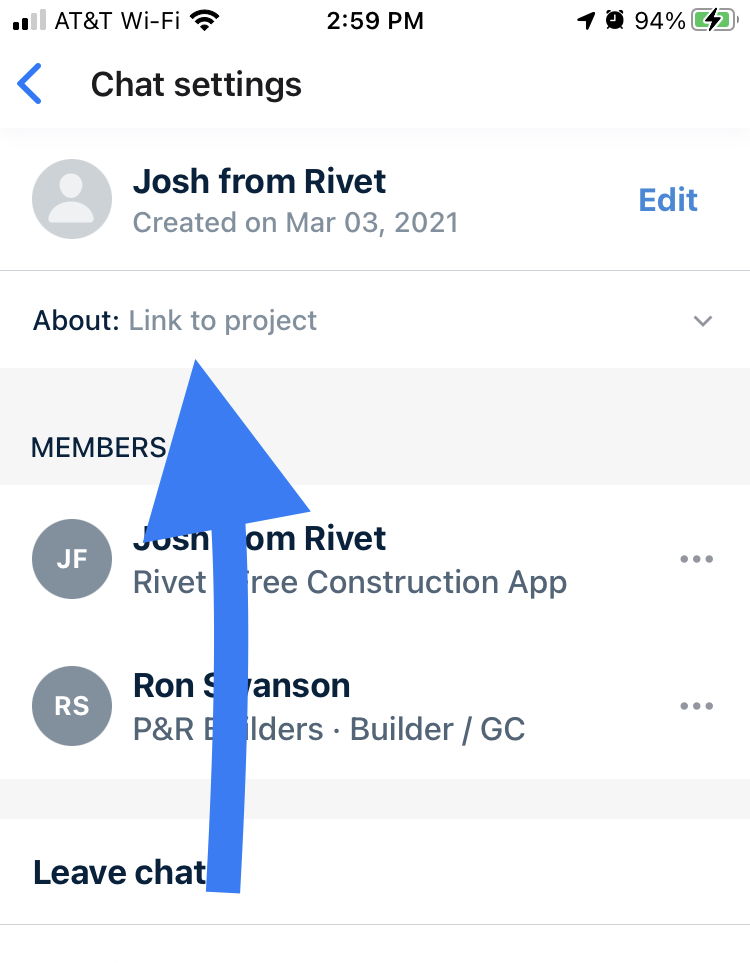Tap the Chat settings title
The width and height of the screenshot is (750, 963).
pos(197,84)
